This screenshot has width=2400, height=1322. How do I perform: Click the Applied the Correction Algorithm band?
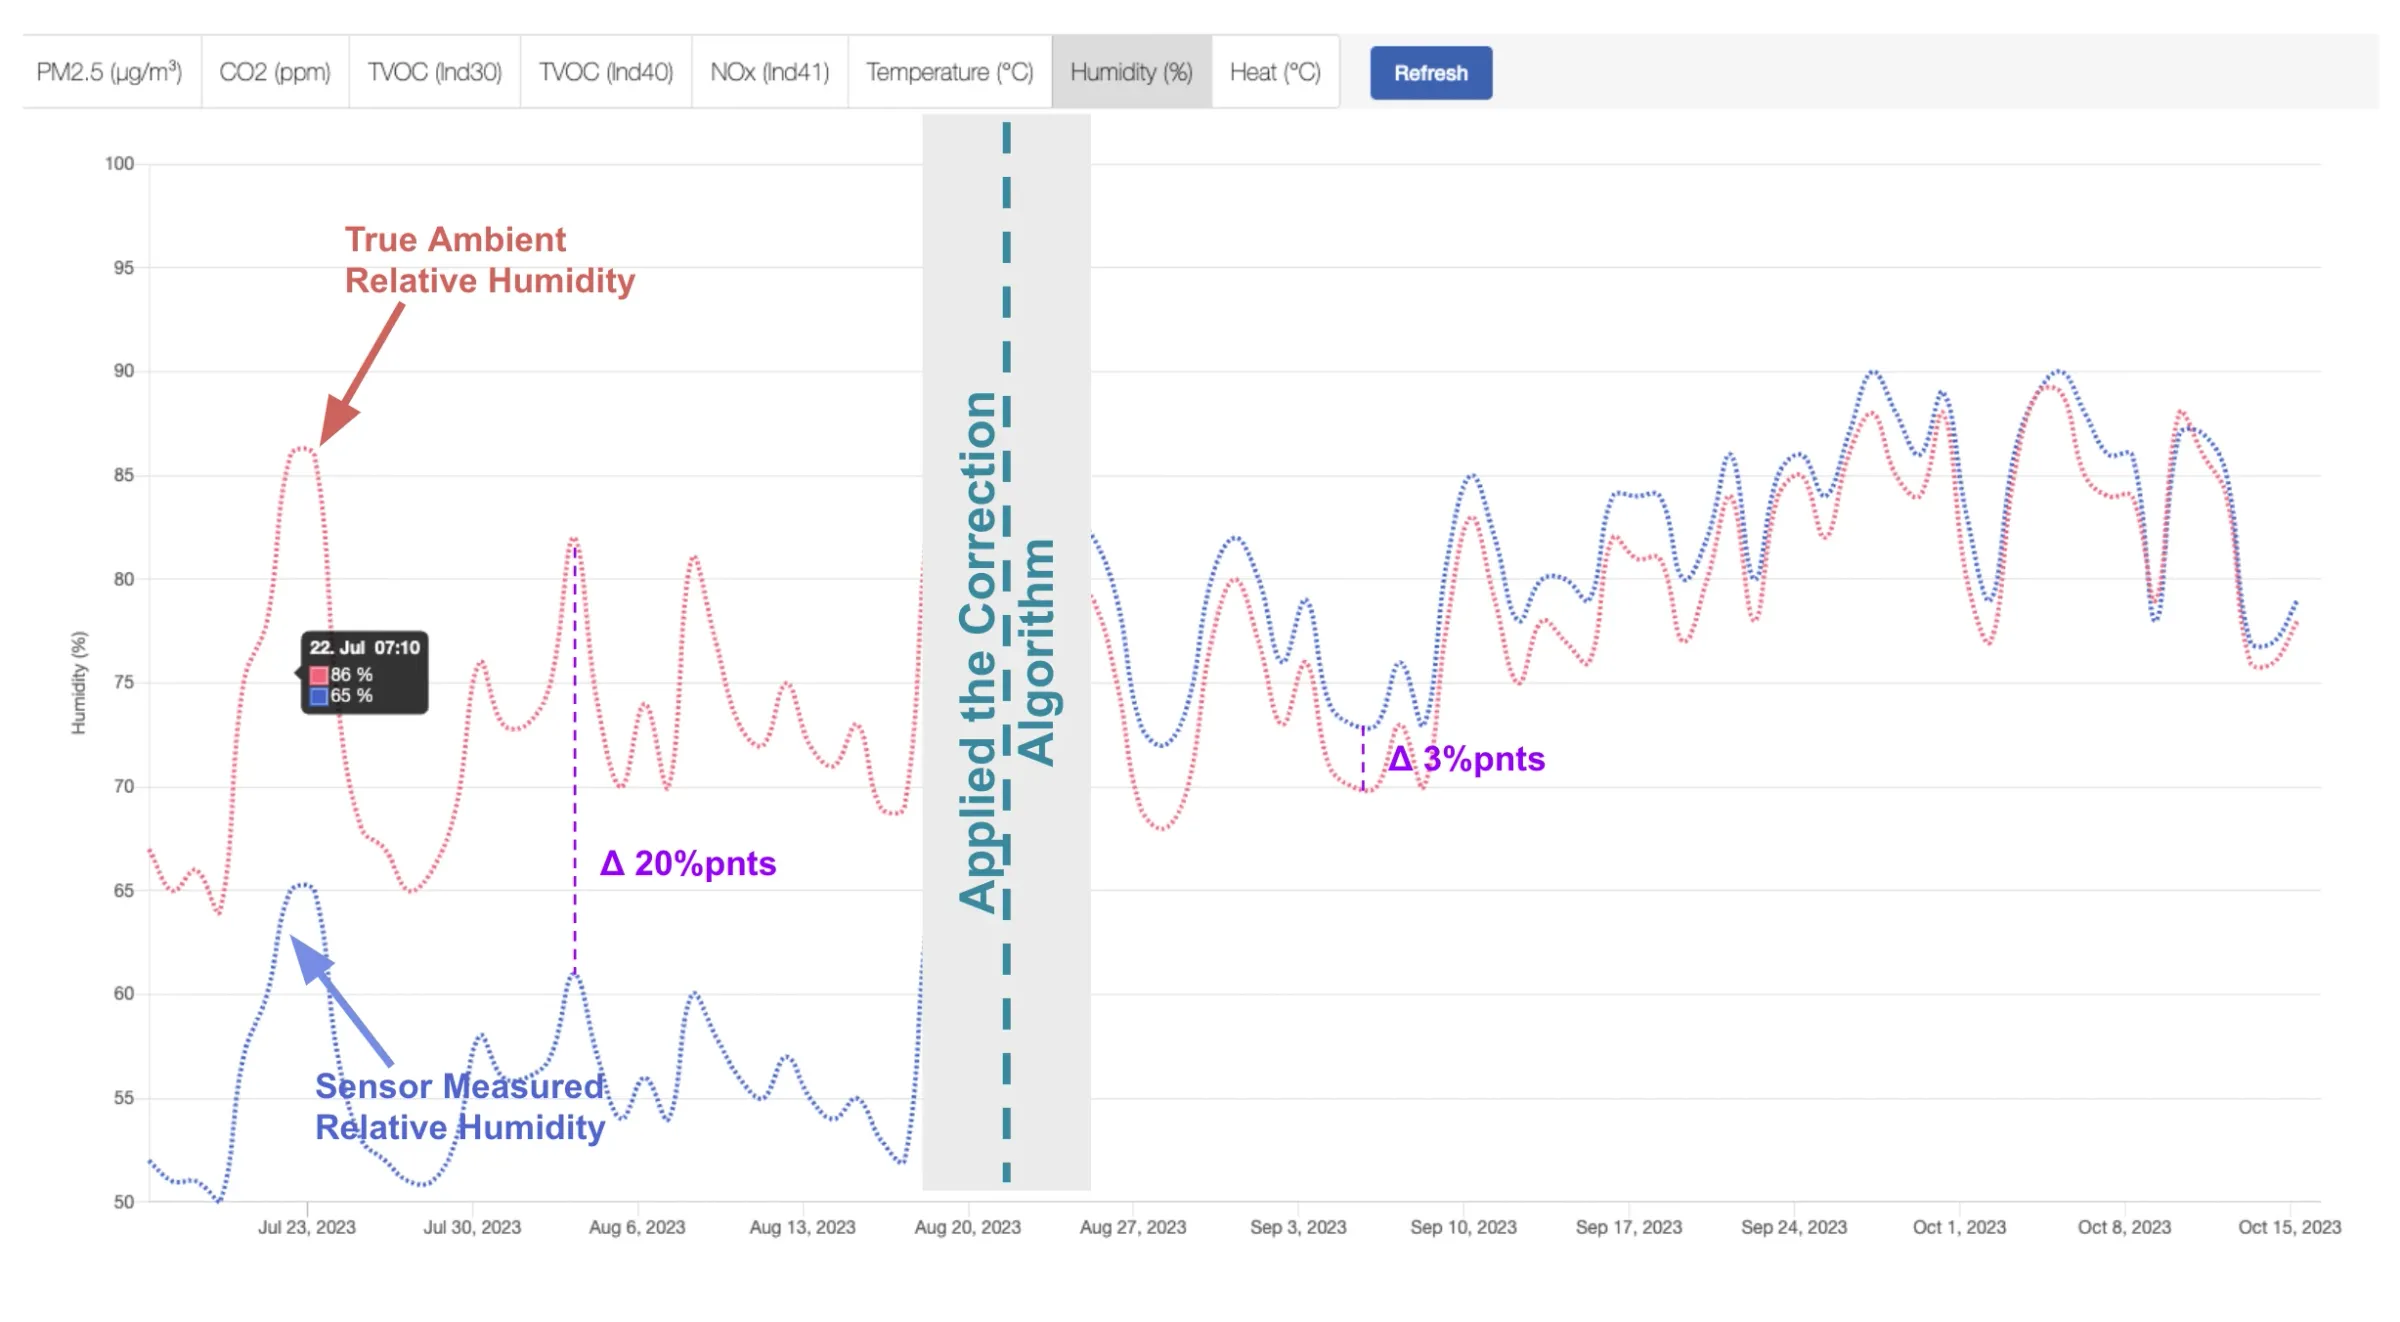pos(1006,650)
